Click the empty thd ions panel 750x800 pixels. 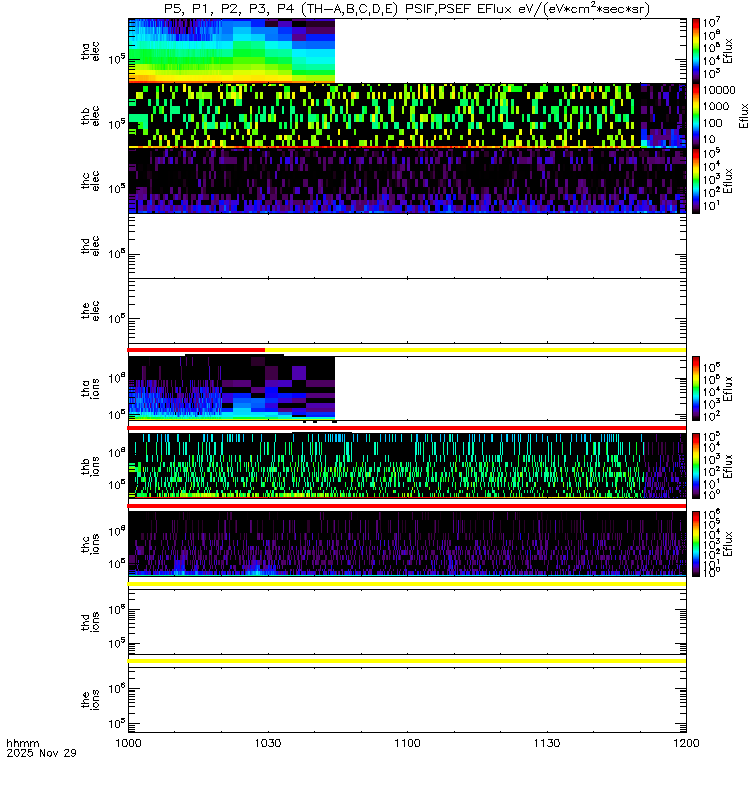407,622
